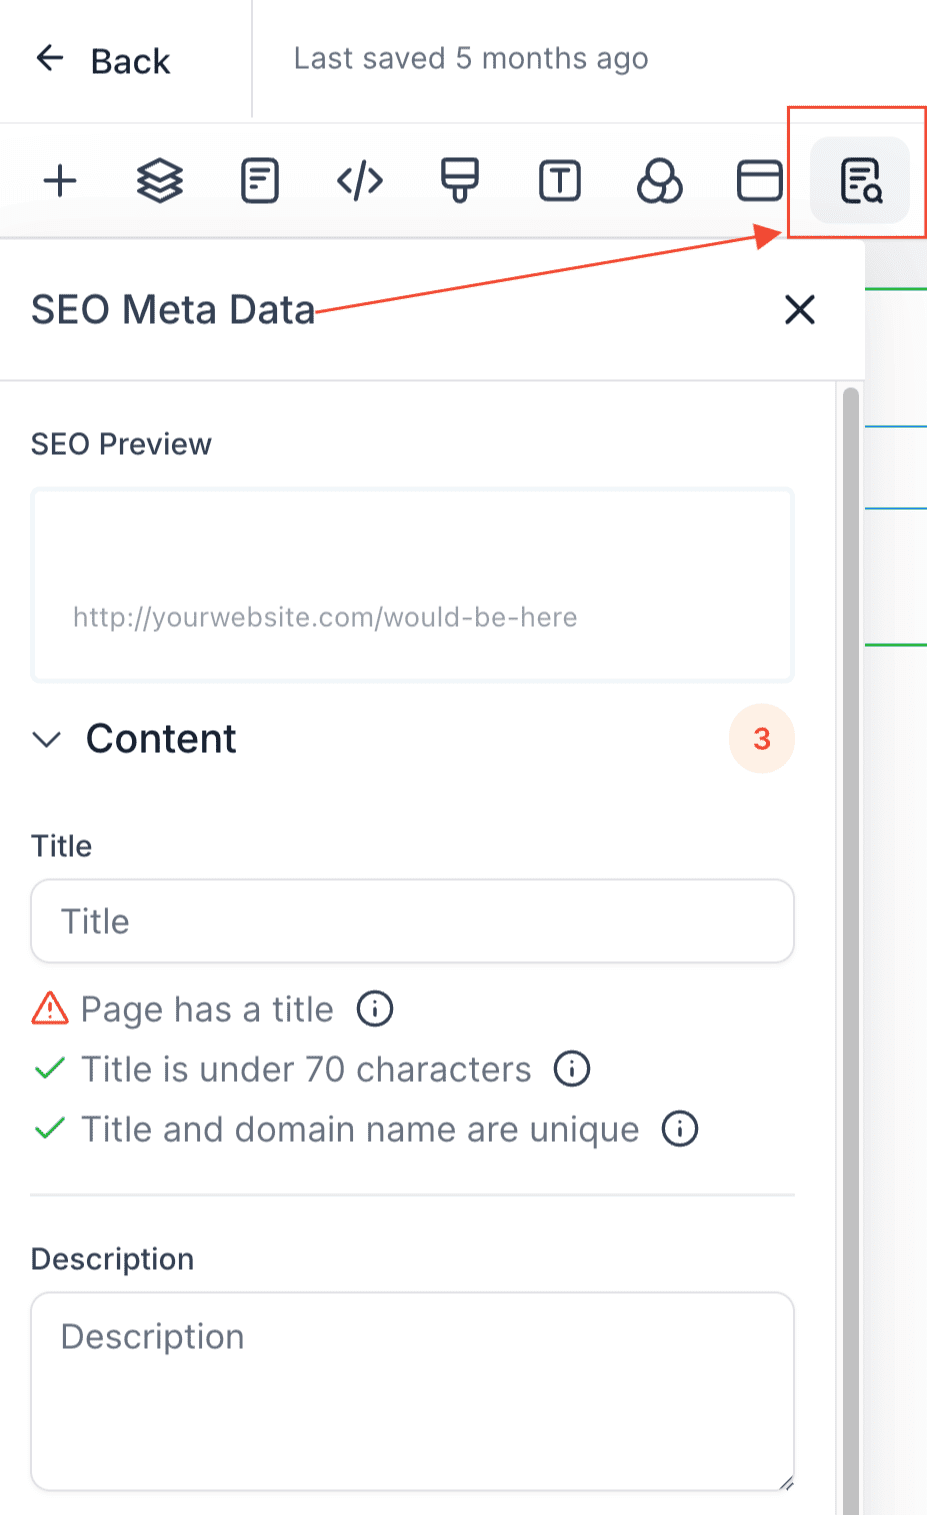This screenshot has width=927, height=1515.
Task: Go Back using the arrow button
Action: 102,60
